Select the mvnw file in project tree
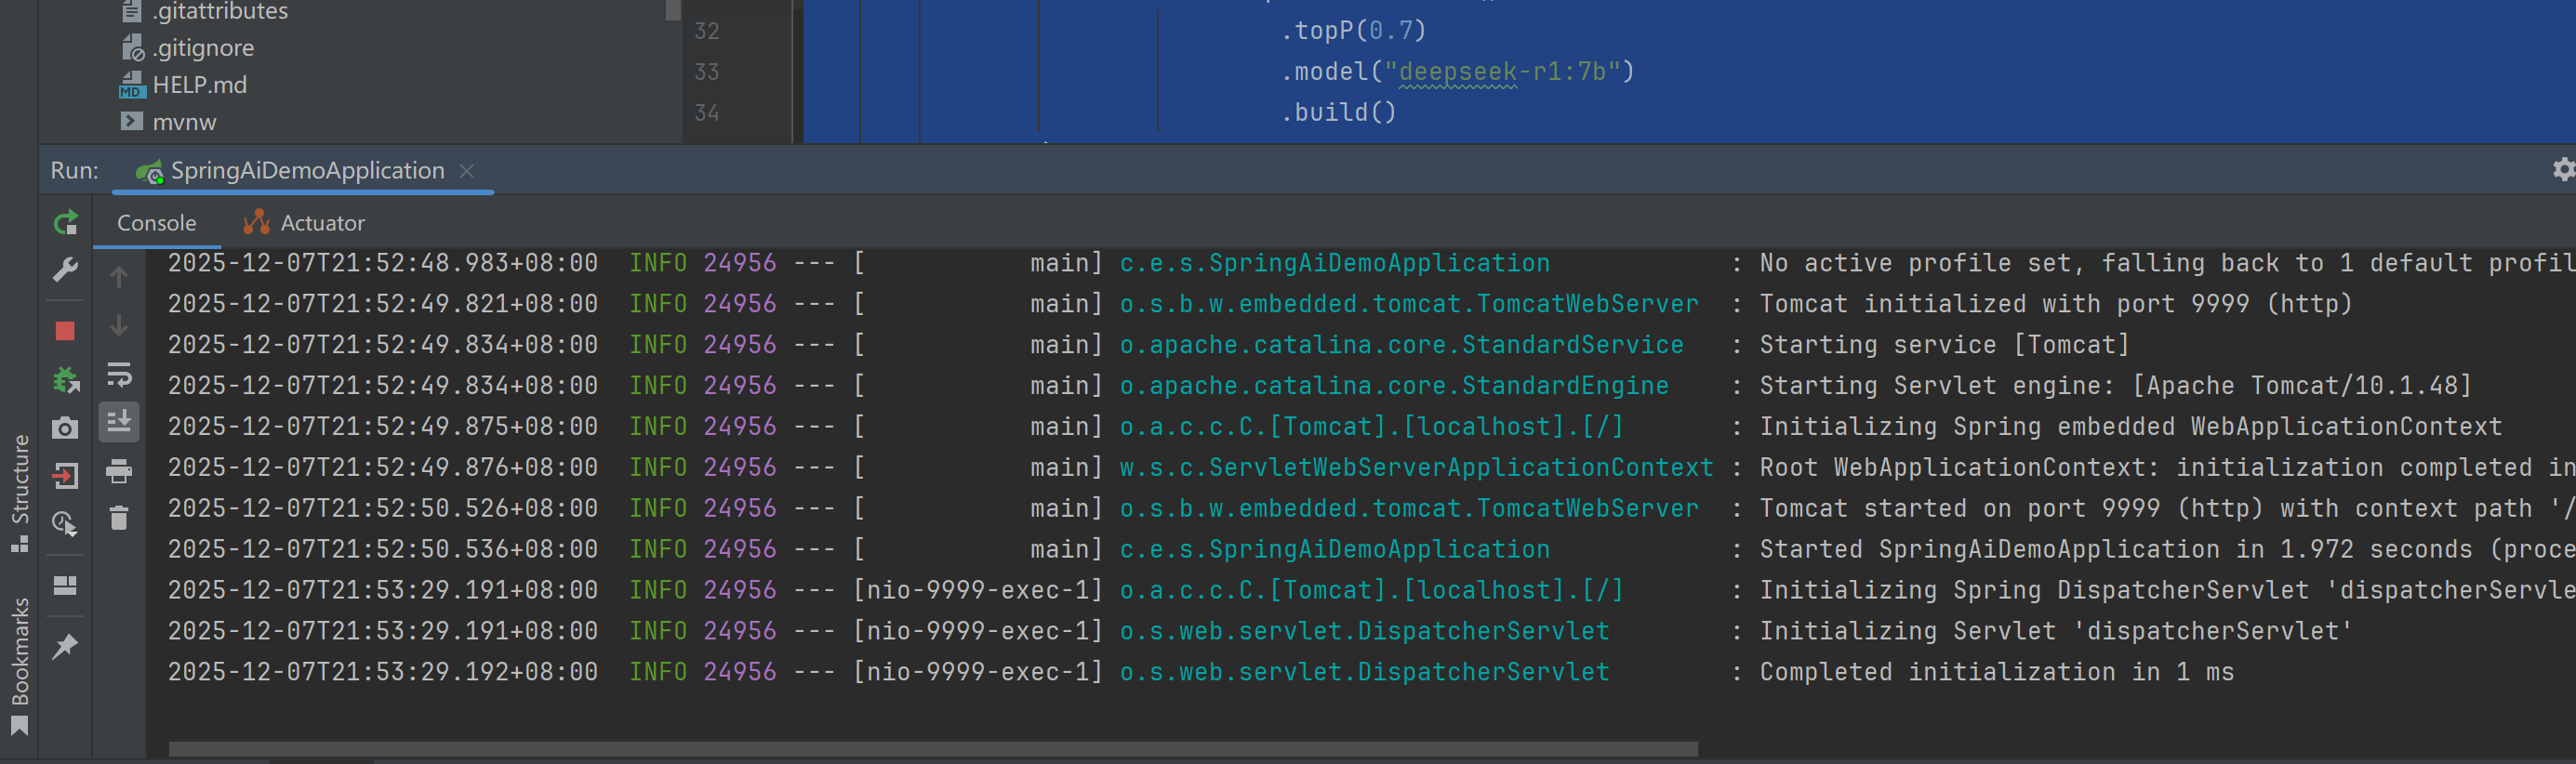 (x=167, y=122)
